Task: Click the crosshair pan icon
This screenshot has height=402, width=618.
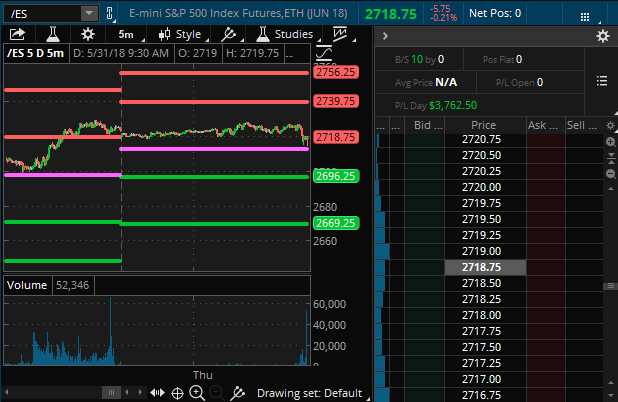Action: pos(177,393)
